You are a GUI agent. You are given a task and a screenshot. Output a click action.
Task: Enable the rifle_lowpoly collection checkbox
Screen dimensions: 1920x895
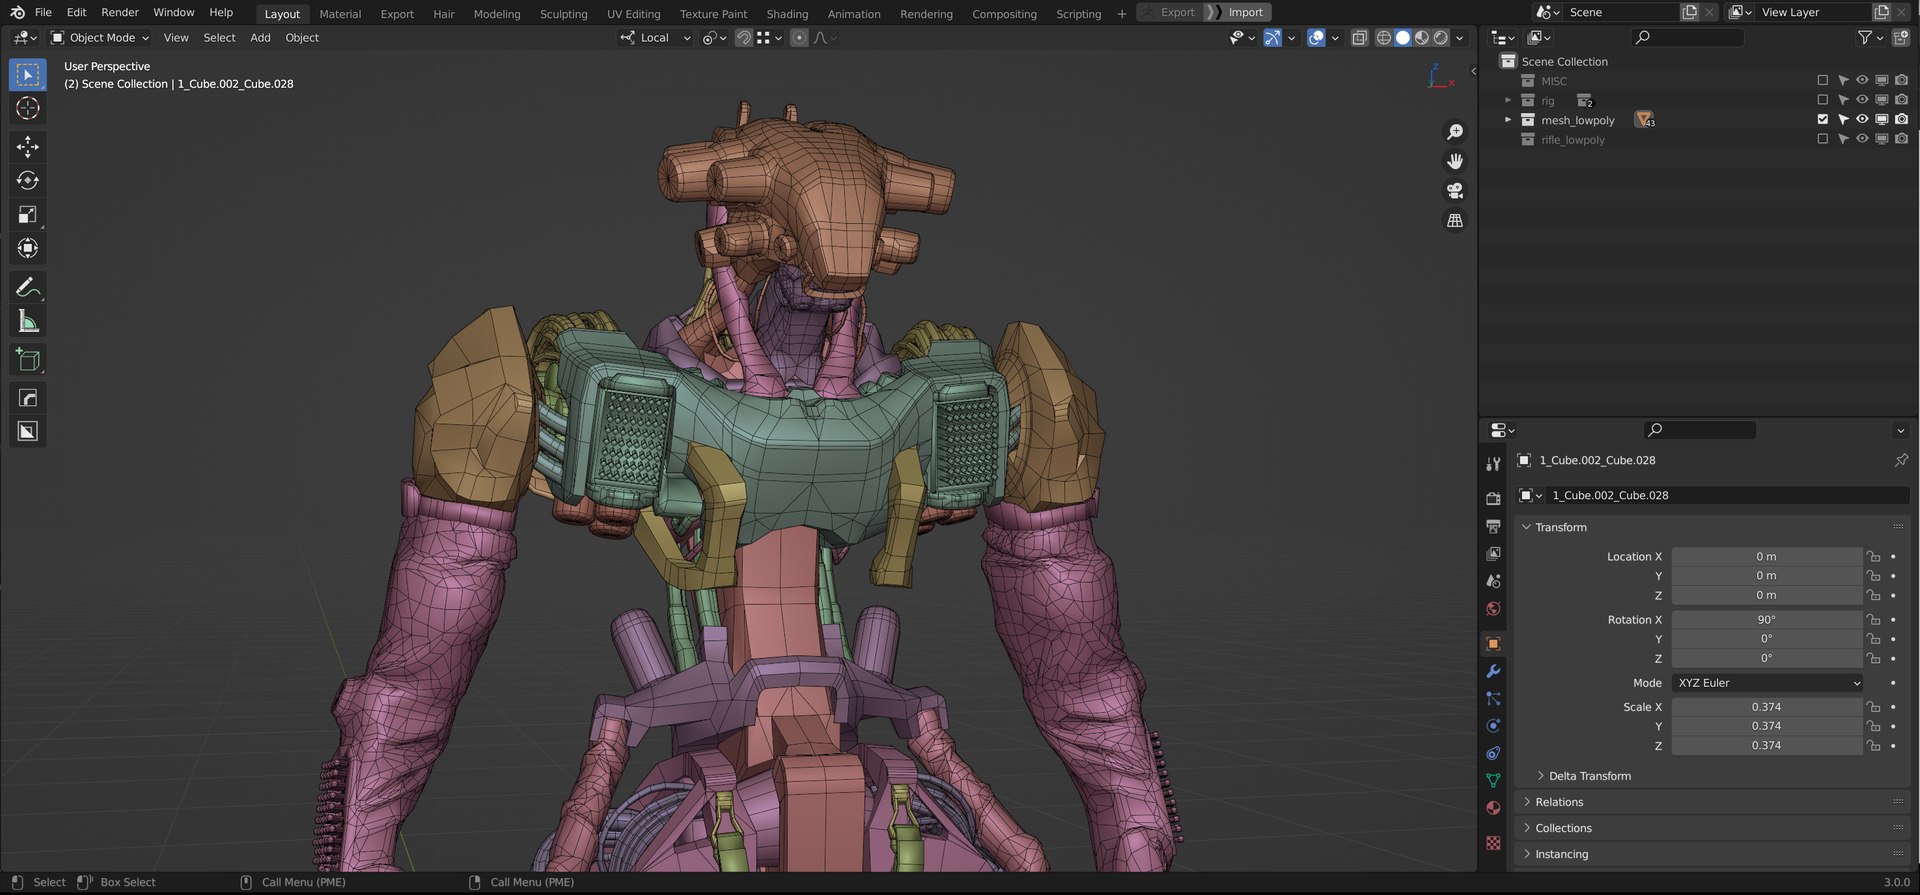click(x=1822, y=140)
